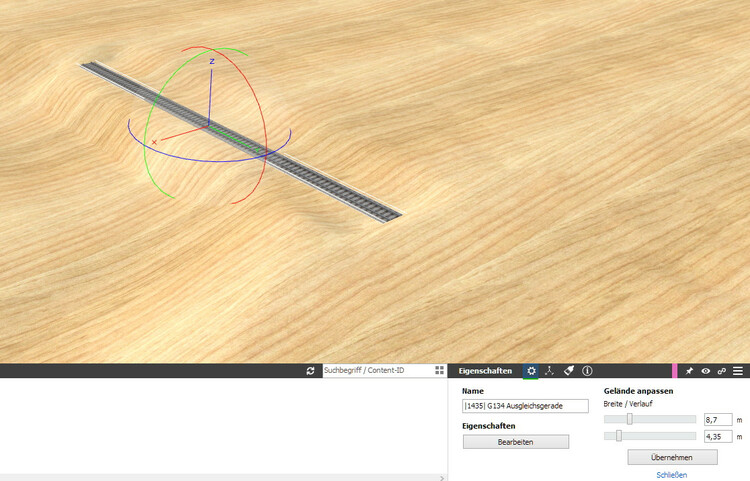Click the Breite / Verlauf label
The width and height of the screenshot is (750, 481).
[x=628, y=404]
